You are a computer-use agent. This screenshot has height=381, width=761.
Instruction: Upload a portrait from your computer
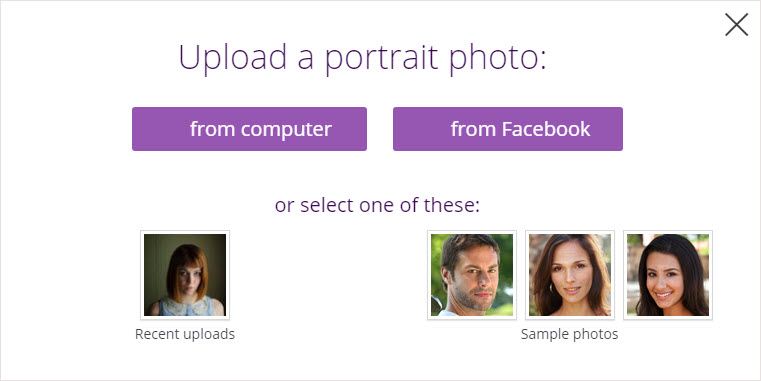249,129
